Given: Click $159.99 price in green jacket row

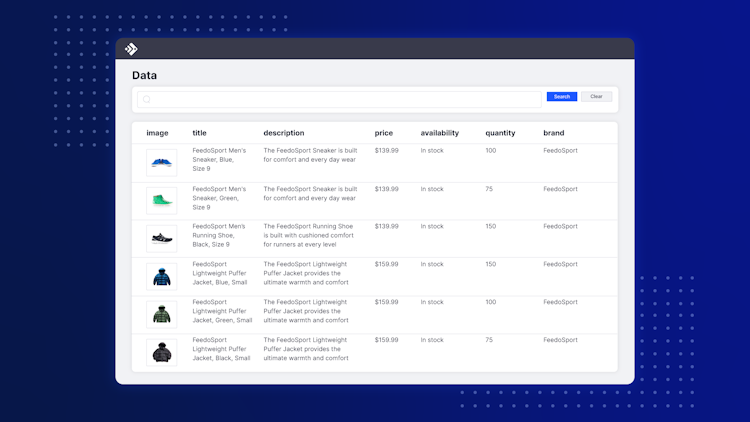Looking at the screenshot, I should pos(386,302).
